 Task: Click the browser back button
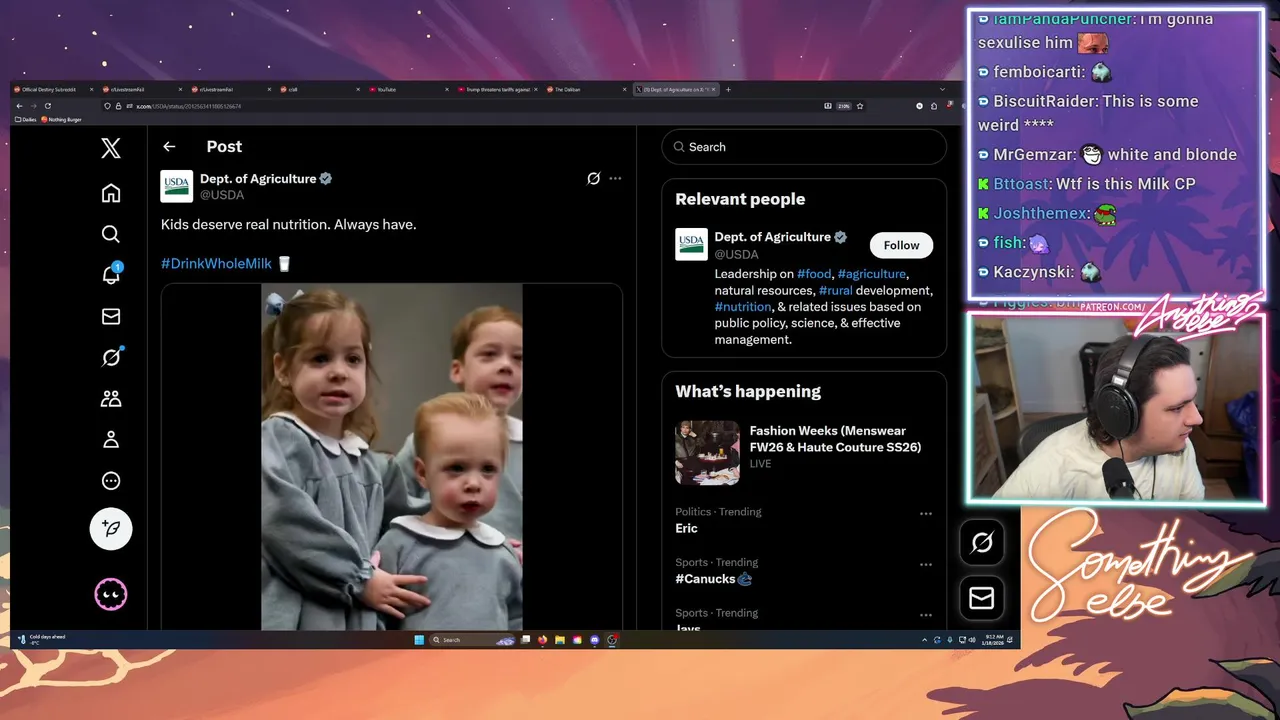tap(19, 106)
